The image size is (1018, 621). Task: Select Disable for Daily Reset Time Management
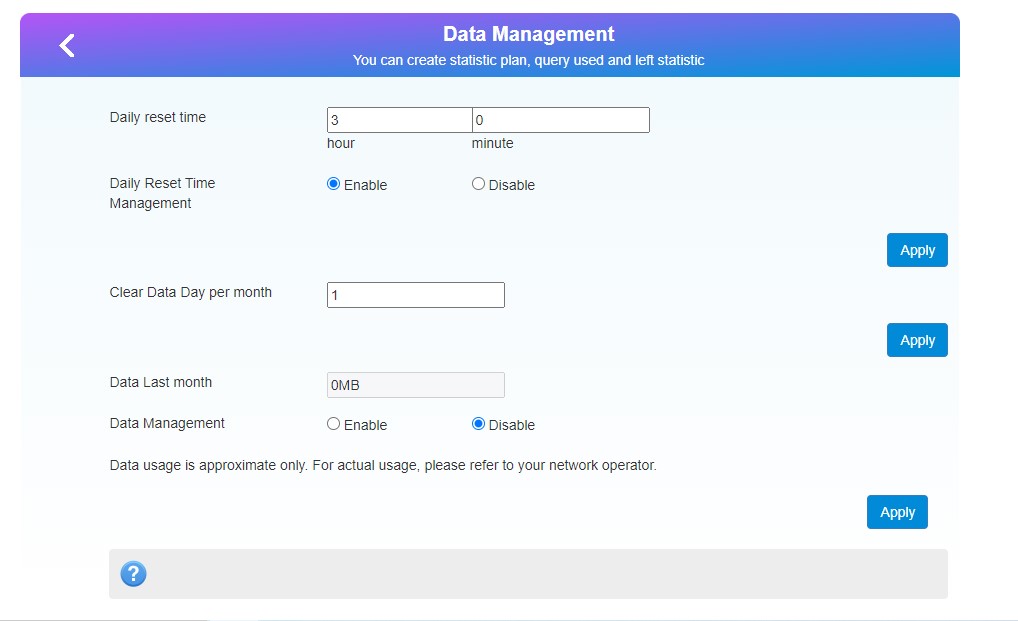pos(478,184)
